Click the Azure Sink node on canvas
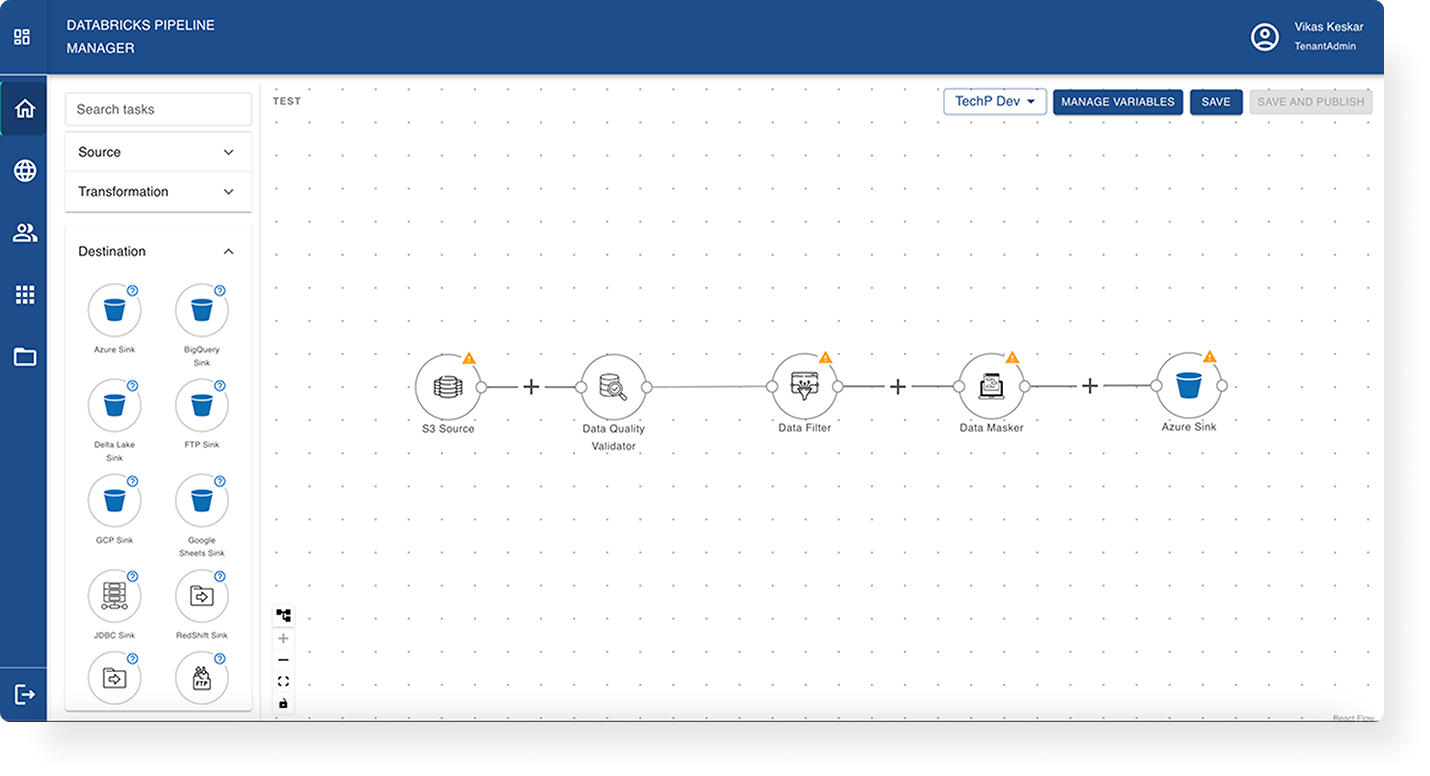The width and height of the screenshot is (1430, 776). pos(1189,385)
